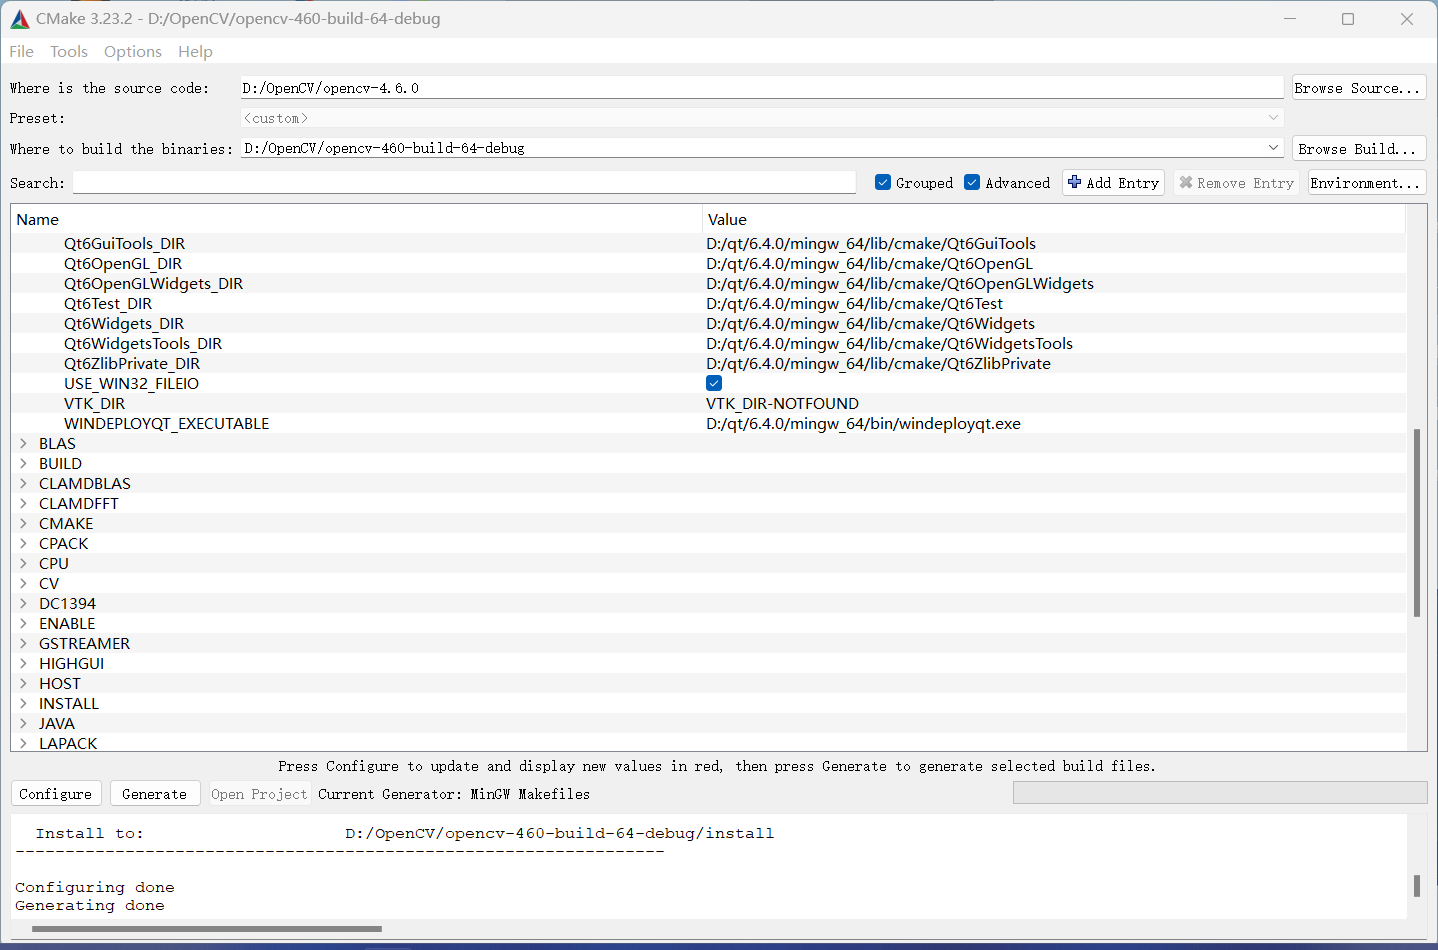Disable the Advanced checkbox
Viewport: 1438px width, 950px height.
click(x=972, y=182)
